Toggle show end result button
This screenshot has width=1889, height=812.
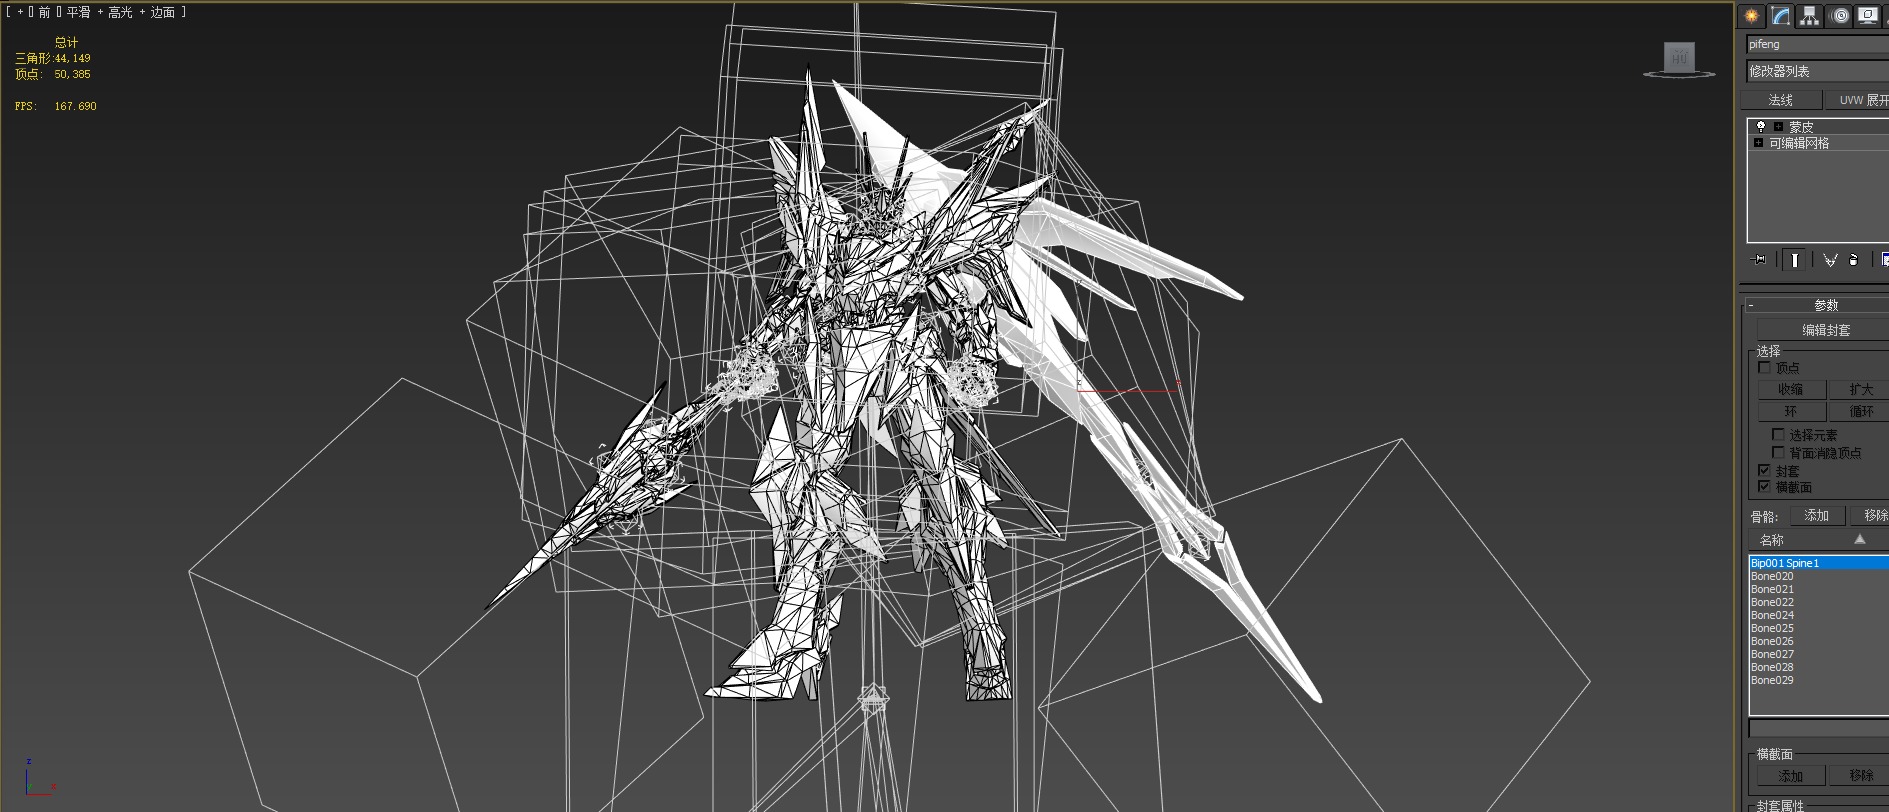[x=1794, y=260]
